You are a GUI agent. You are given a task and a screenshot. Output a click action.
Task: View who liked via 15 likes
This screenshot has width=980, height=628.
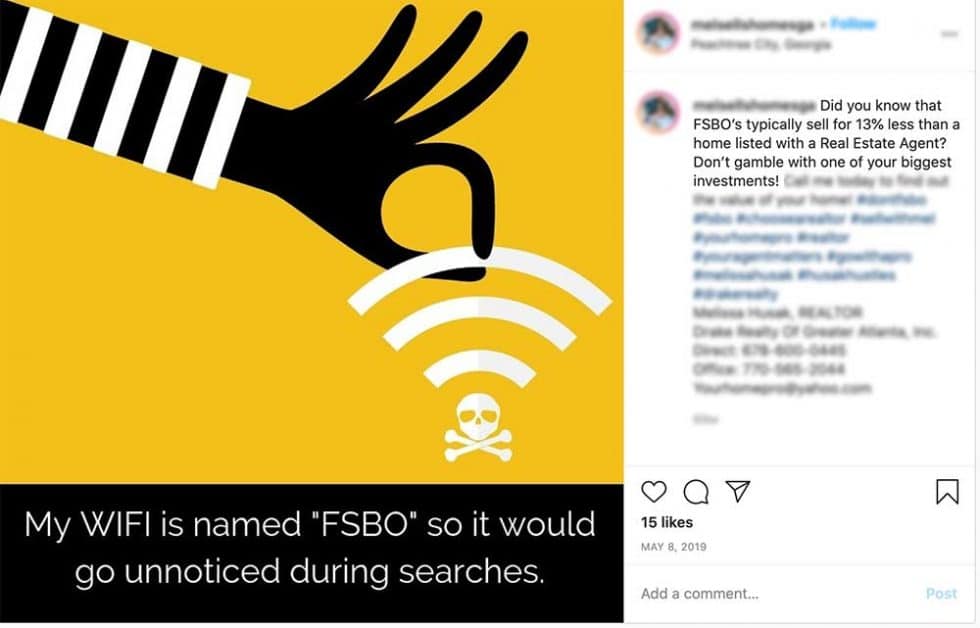pos(667,522)
